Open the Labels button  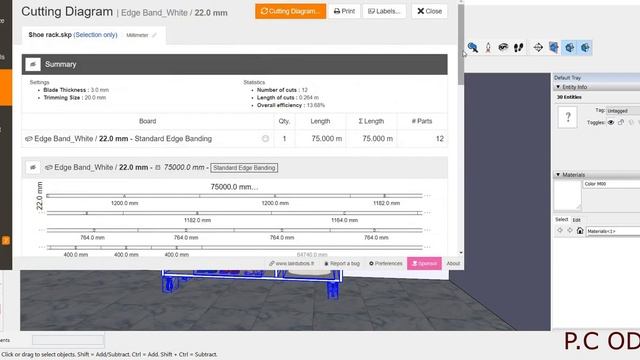384,11
